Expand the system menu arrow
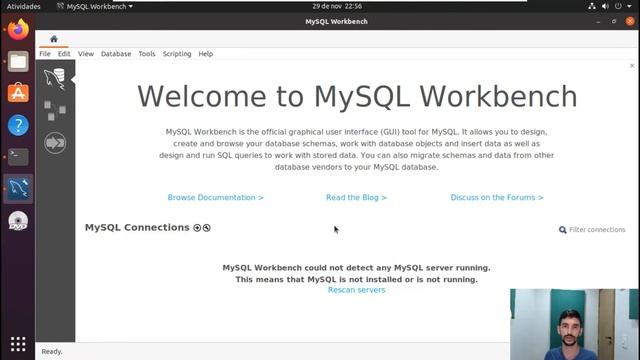The height and width of the screenshot is (360, 640). 629,6
